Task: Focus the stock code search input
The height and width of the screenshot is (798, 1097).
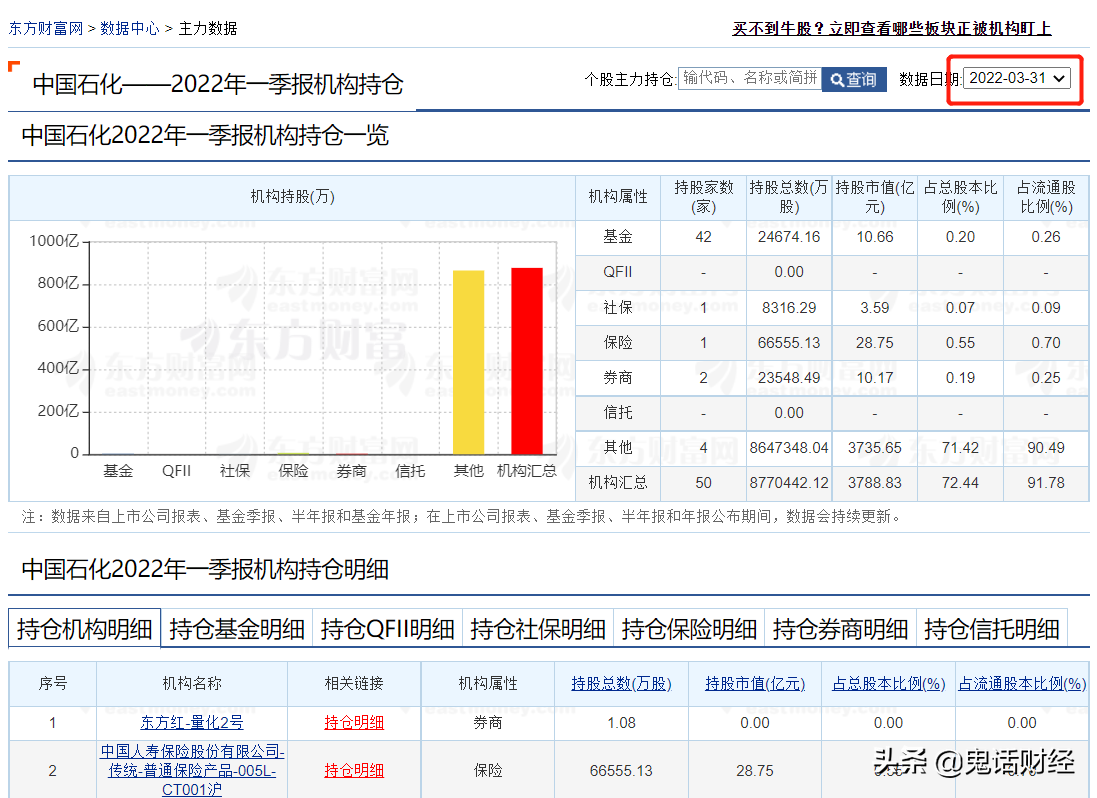Action: point(749,78)
